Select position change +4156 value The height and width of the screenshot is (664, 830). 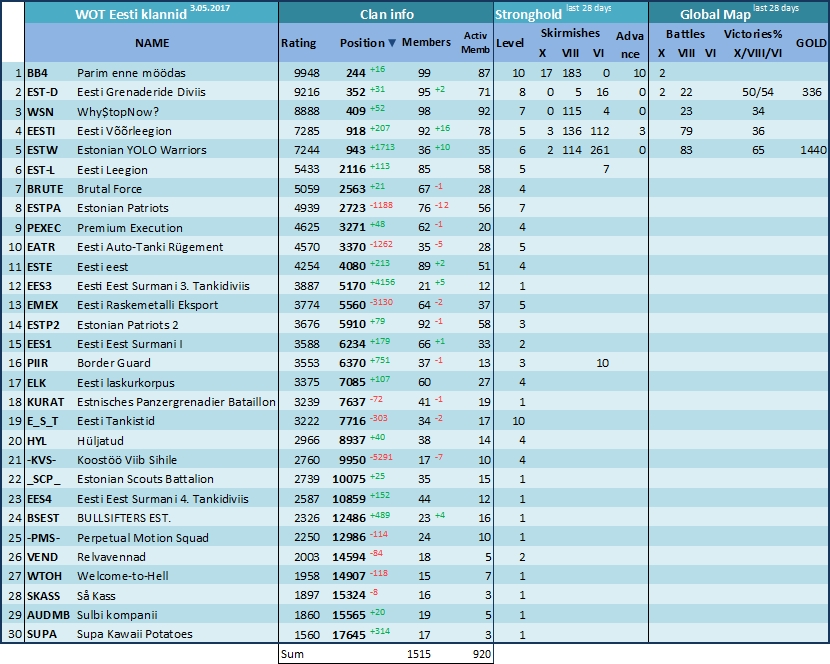[382, 282]
